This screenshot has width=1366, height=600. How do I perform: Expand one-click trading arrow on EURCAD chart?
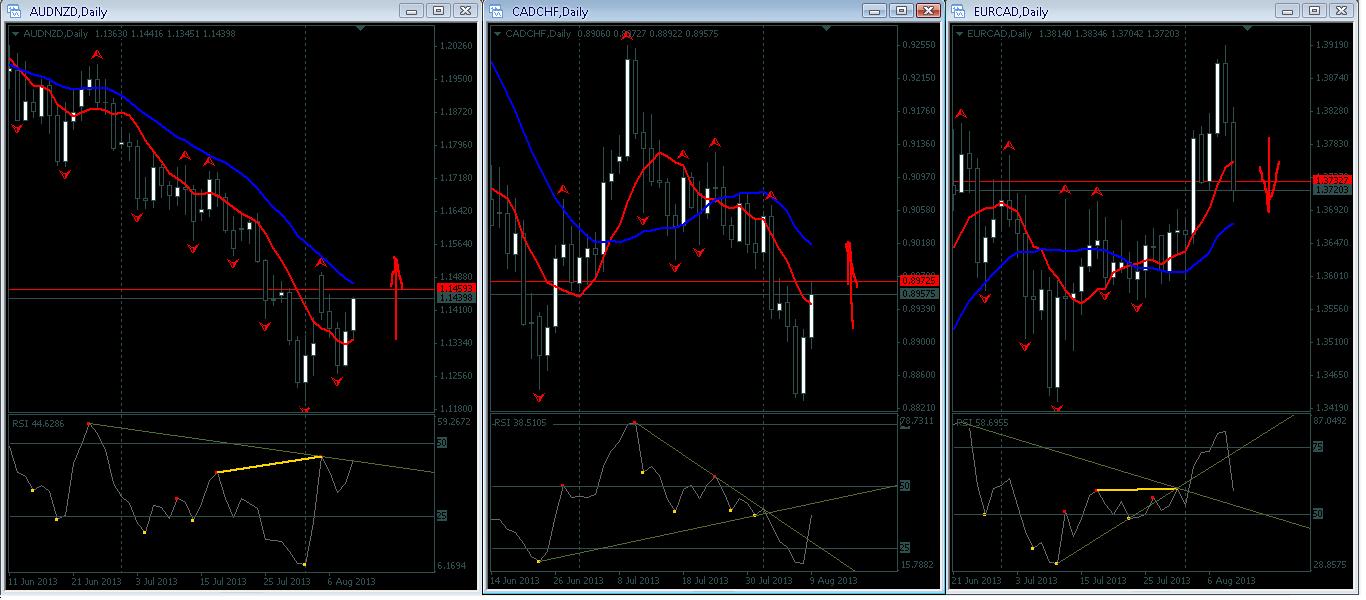(960, 34)
